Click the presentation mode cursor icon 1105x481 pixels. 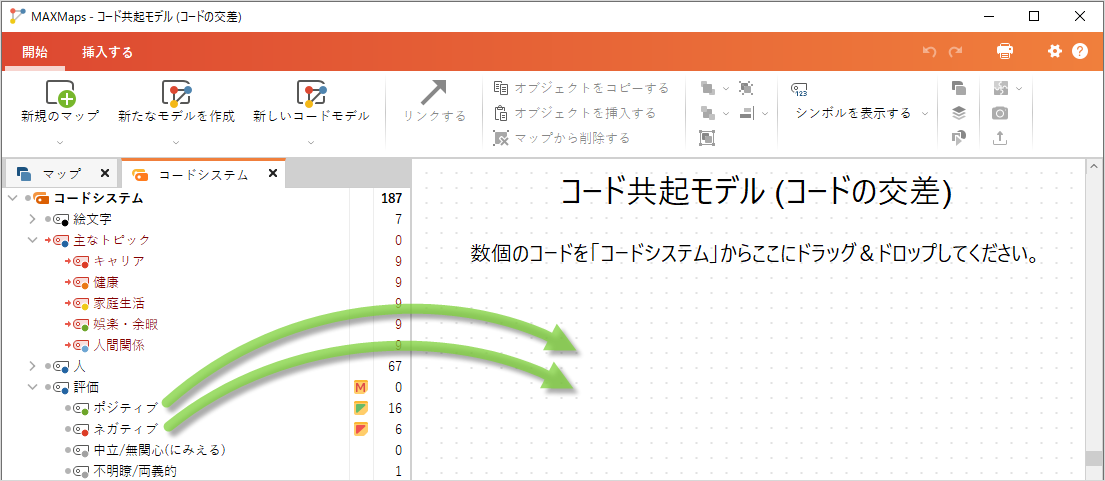tap(959, 137)
